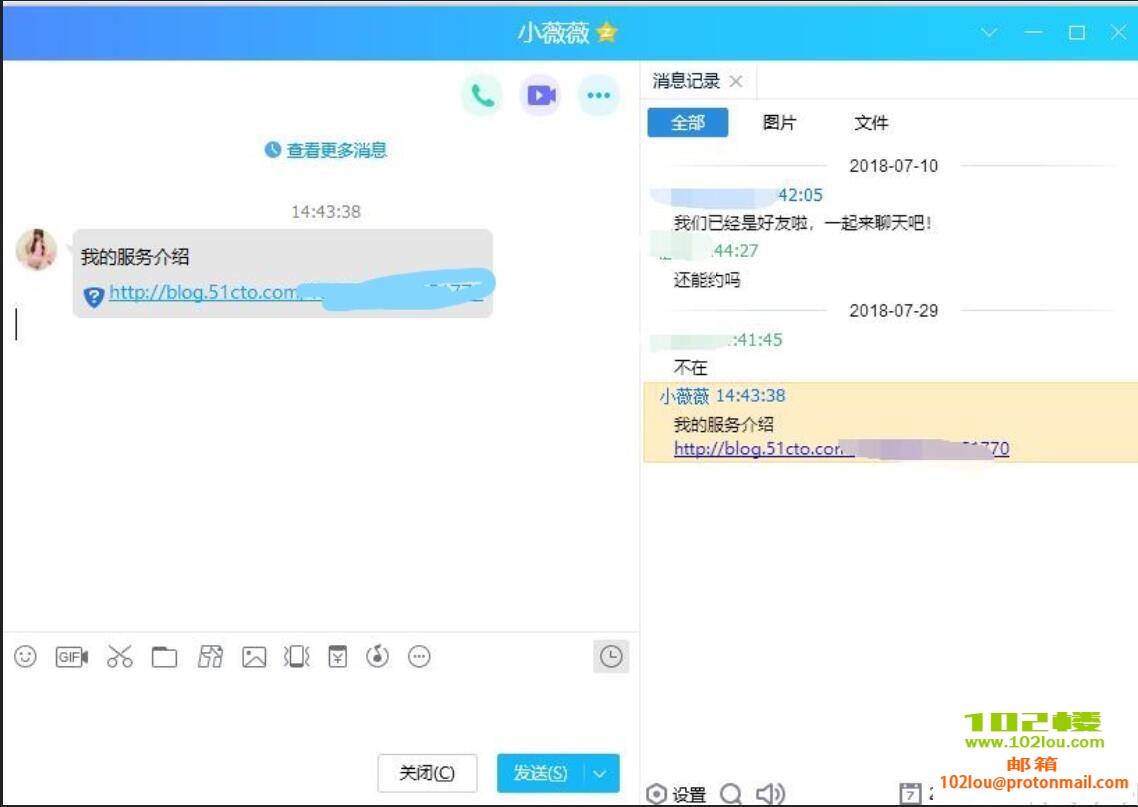Viewport: 1138px width, 807px height.
Task: Start a voice call with 小薇薇
Action: pyautogui.click(x=482, y=95)
